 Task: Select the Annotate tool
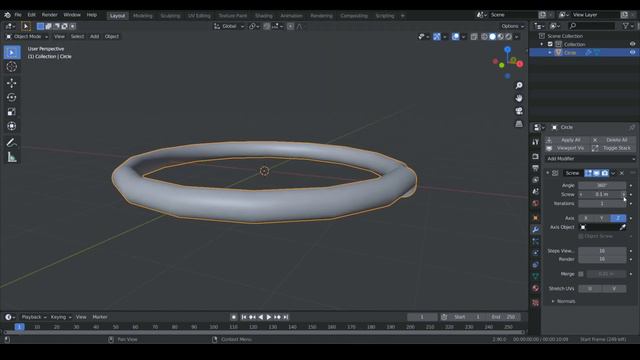pyautogui.click(x=11, y=142)
